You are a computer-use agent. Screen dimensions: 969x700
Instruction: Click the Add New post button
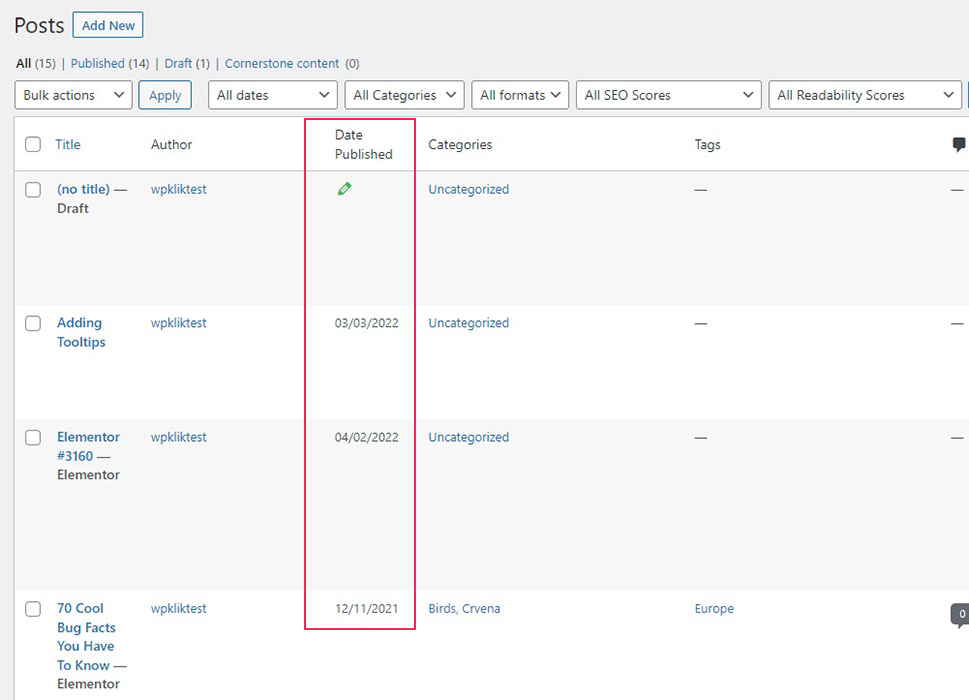[108, 25]
